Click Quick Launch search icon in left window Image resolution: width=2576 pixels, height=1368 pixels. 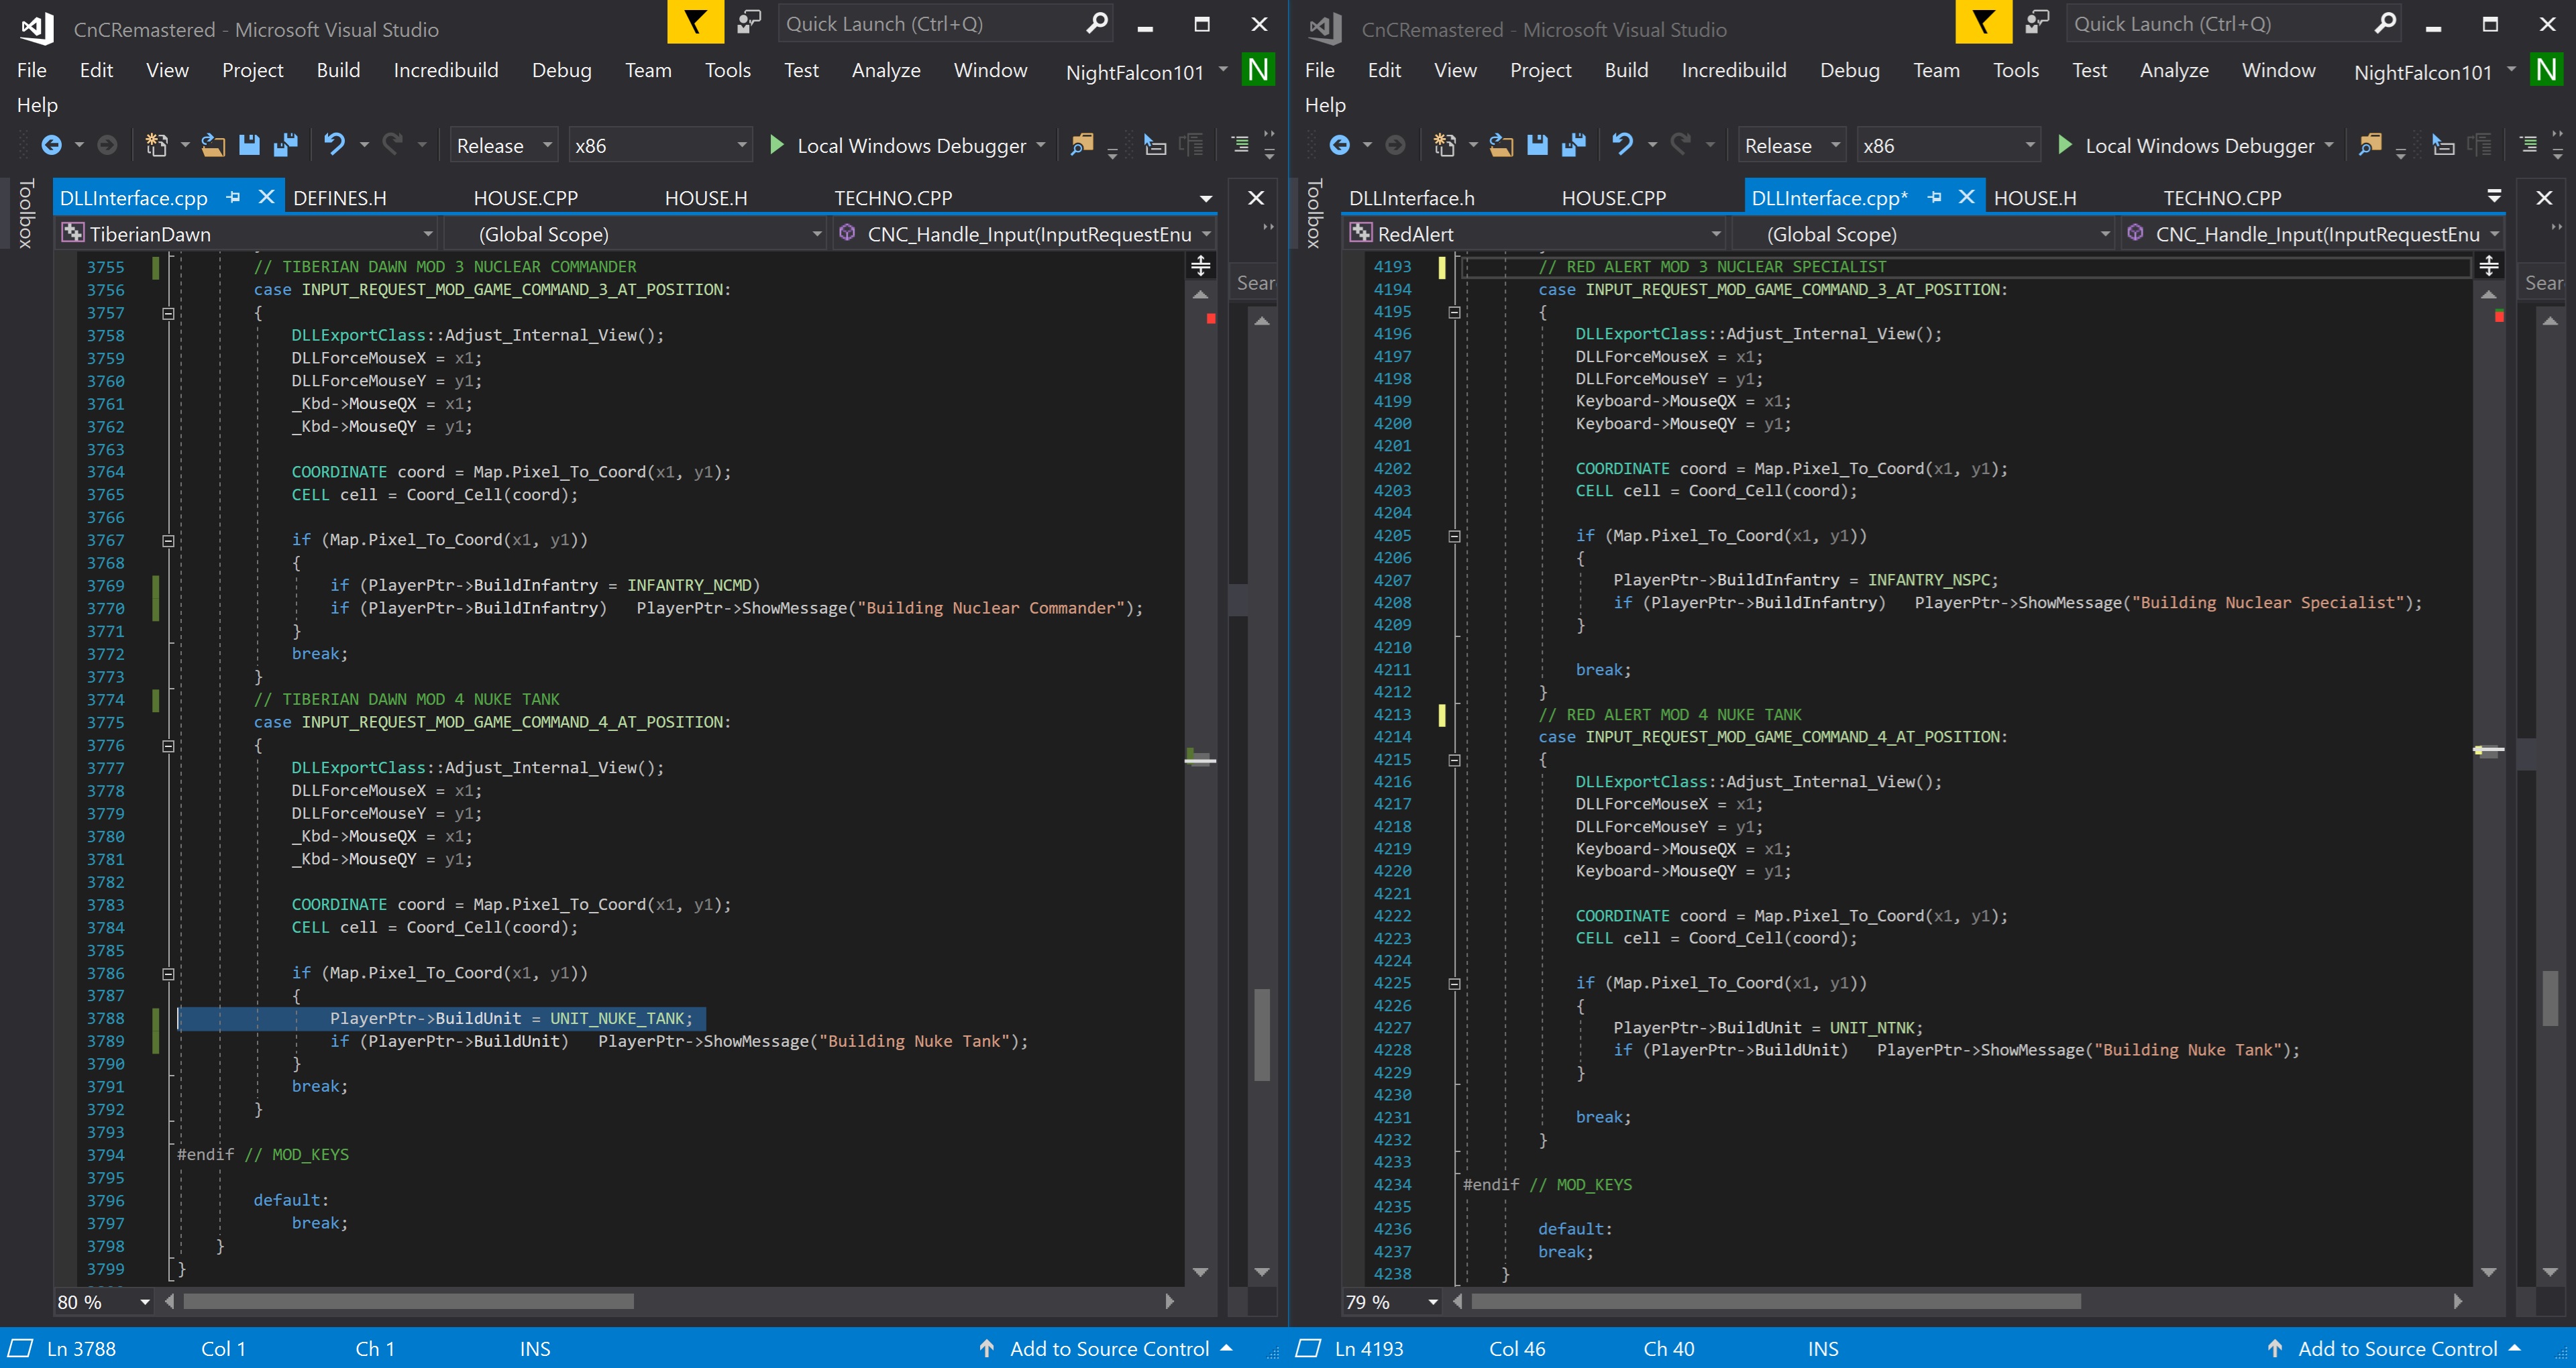tap(1098, 23)
